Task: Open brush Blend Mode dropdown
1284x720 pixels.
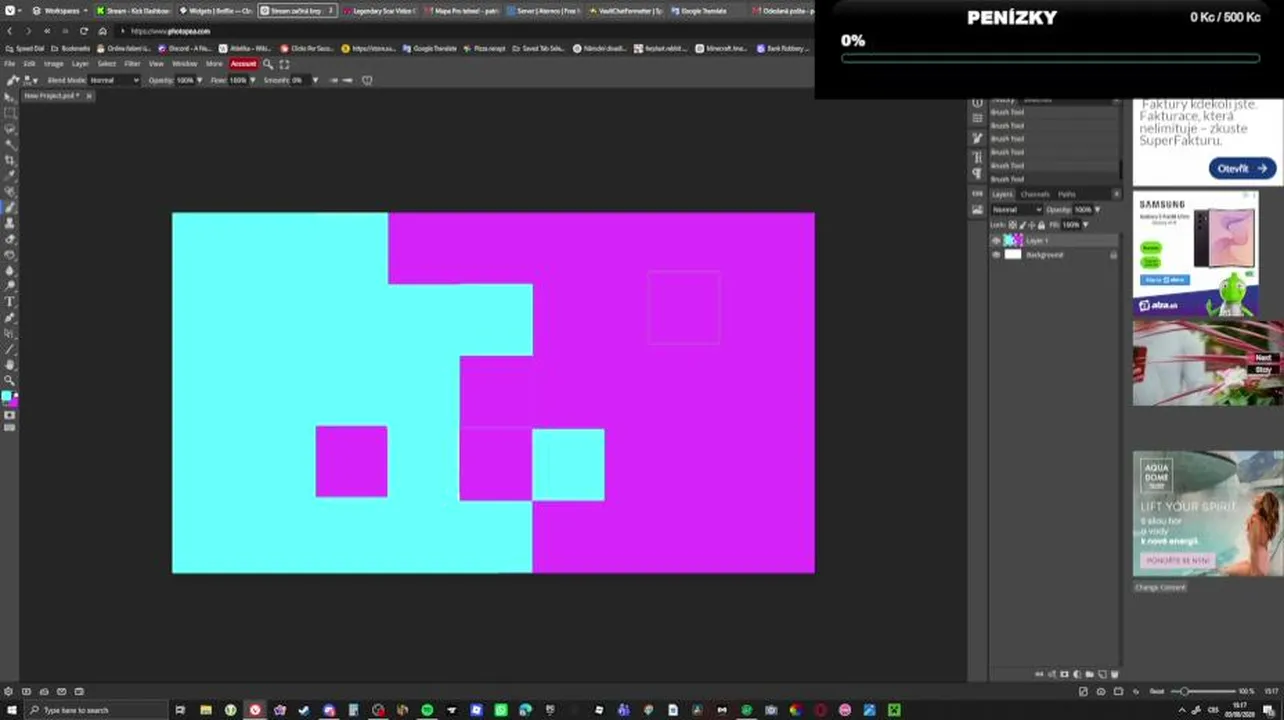Action: pos(114,80)
